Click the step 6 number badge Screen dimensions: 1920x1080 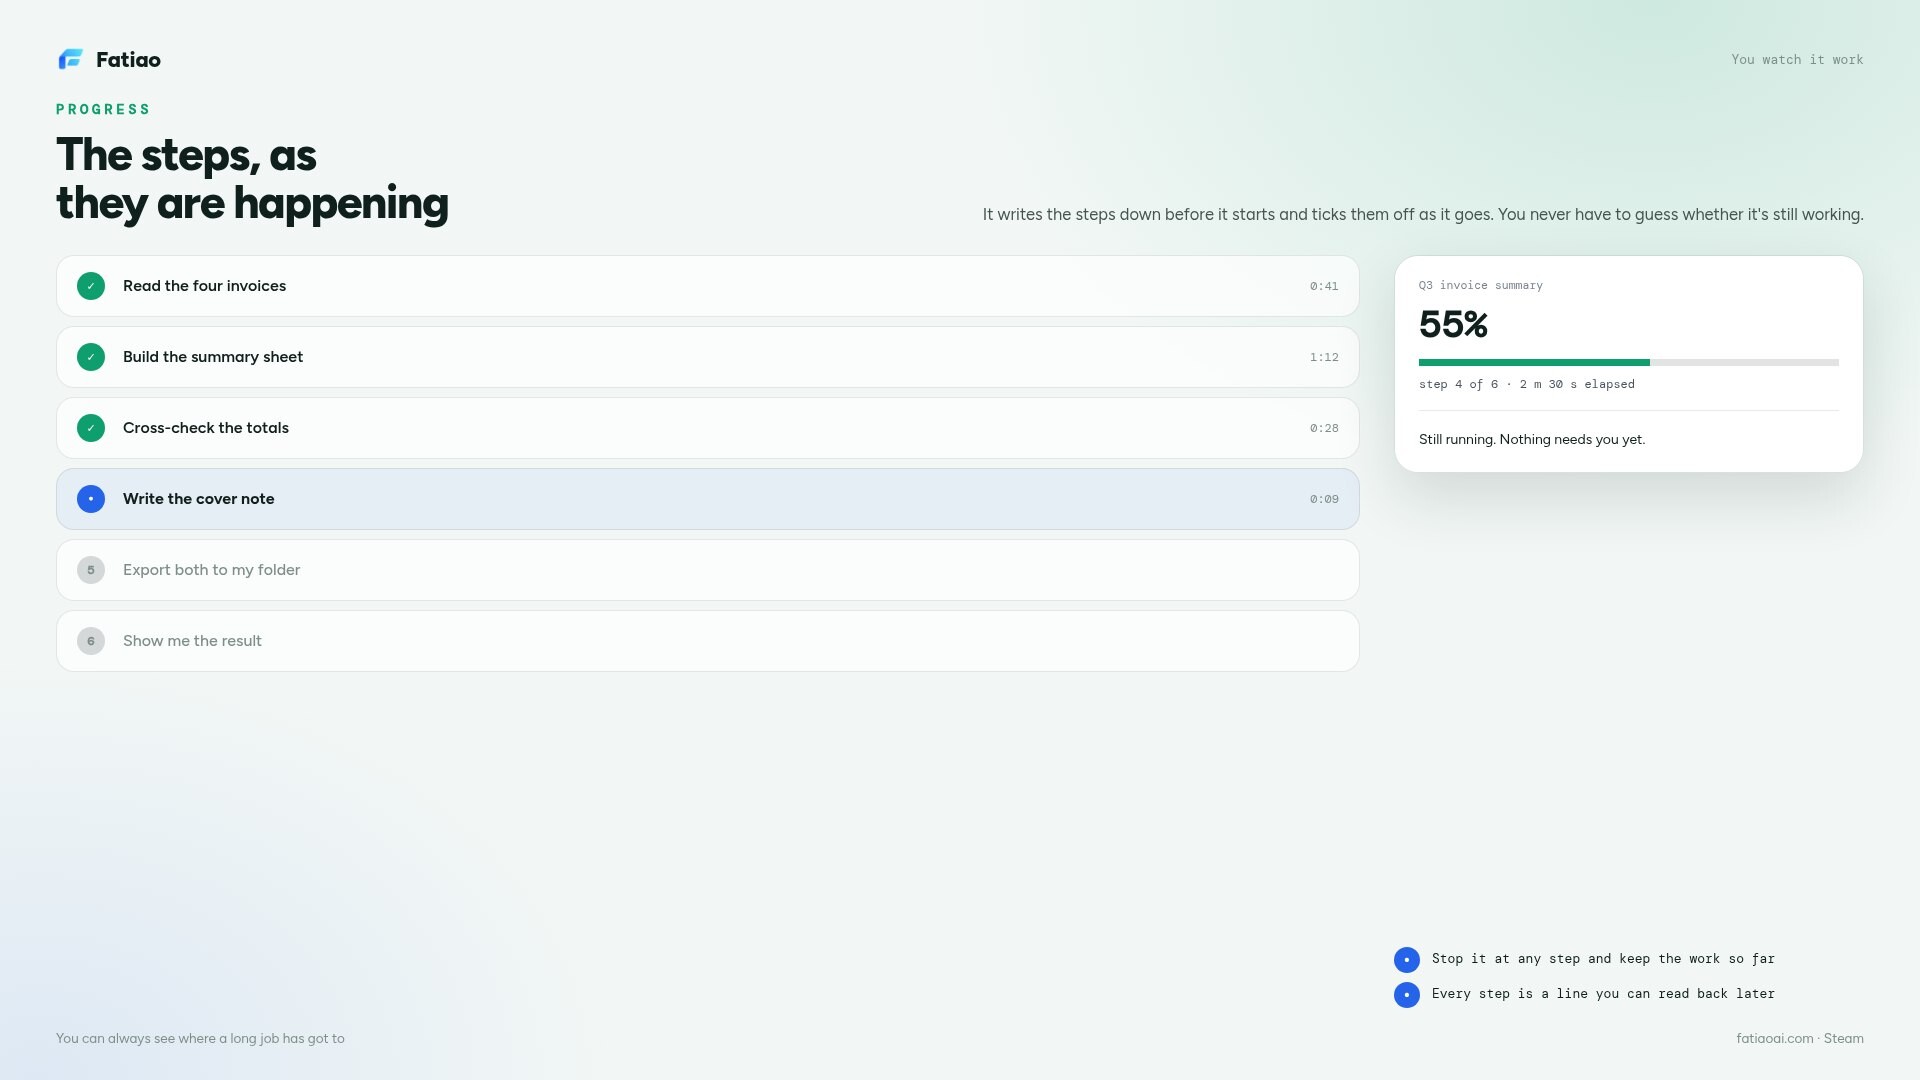coord(91,641)
